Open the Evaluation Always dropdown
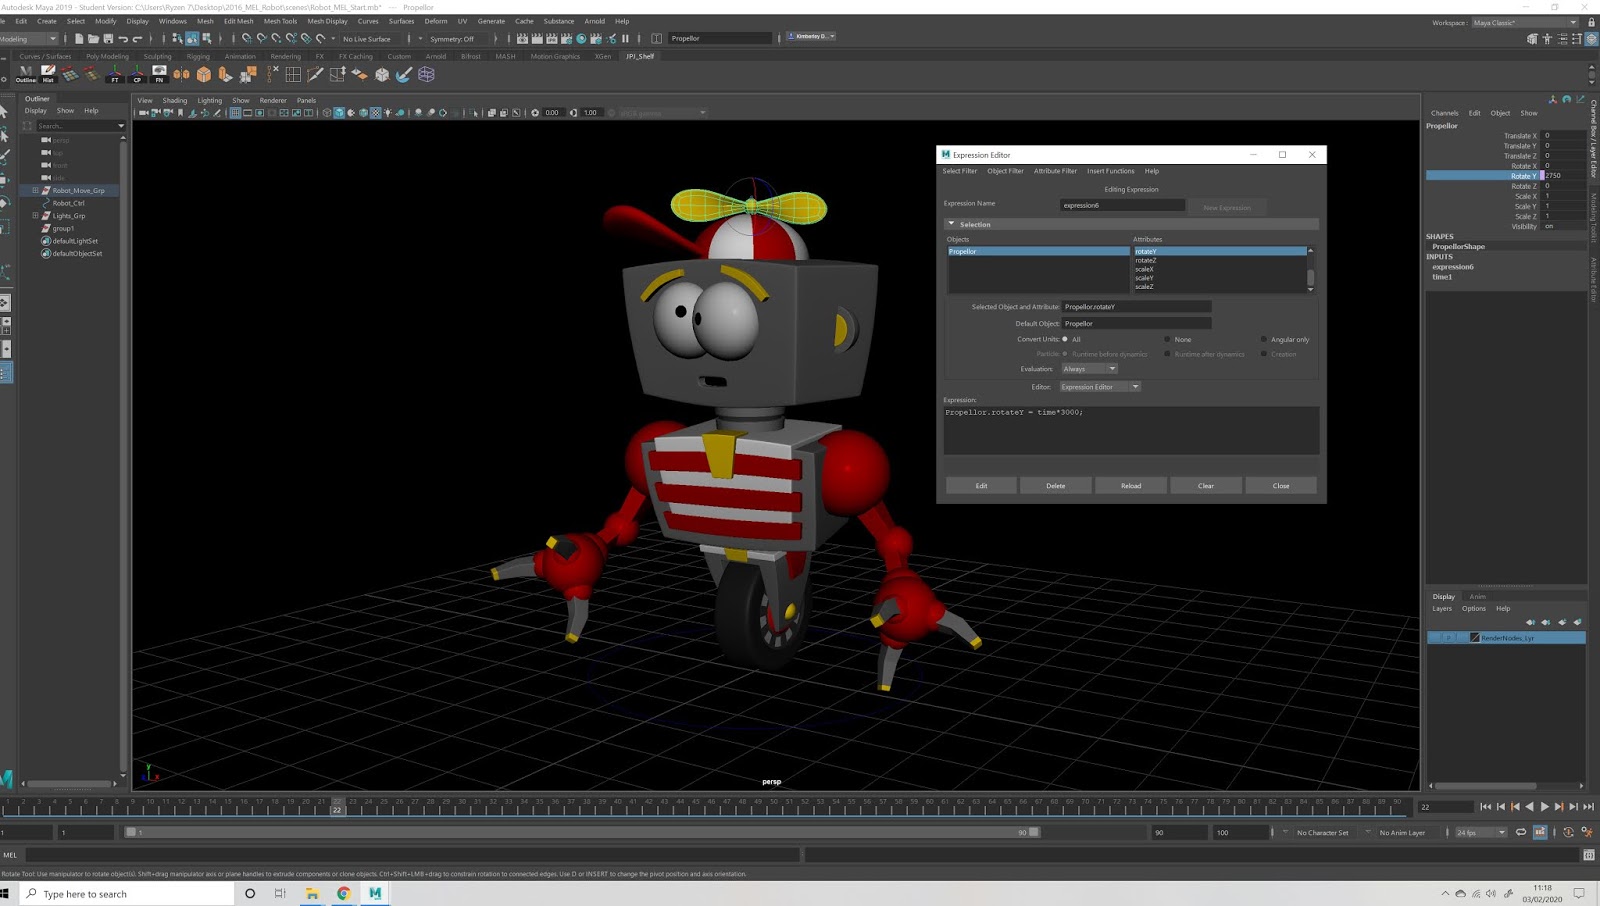The height and width of the screenshot is (906, 1600). [1089, 369]
